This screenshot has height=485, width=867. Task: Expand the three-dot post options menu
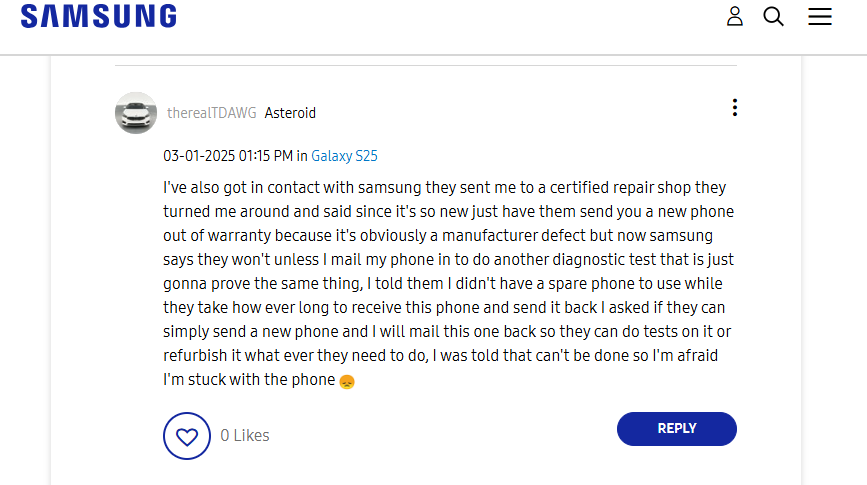(735, 108)
